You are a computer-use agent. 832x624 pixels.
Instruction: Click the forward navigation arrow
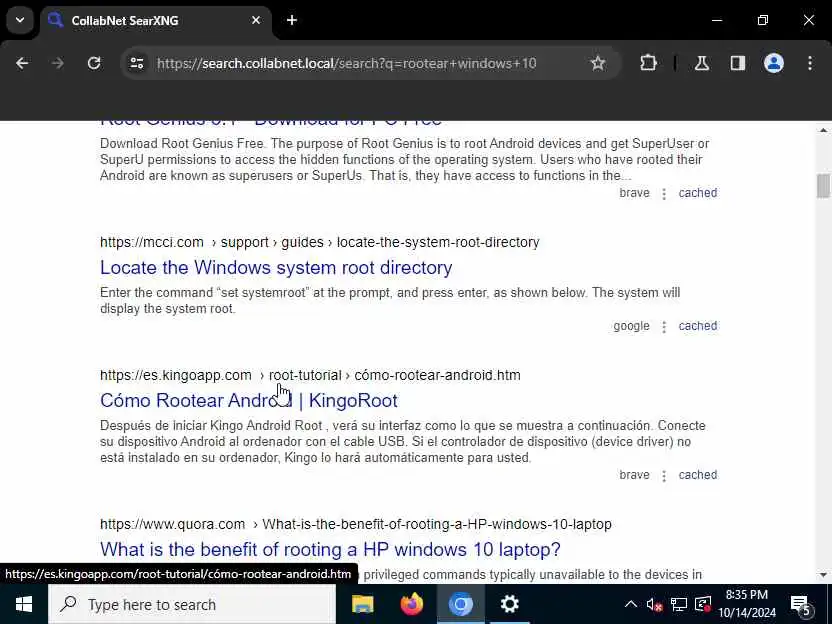pyautogui.click(x=58, y=63)
